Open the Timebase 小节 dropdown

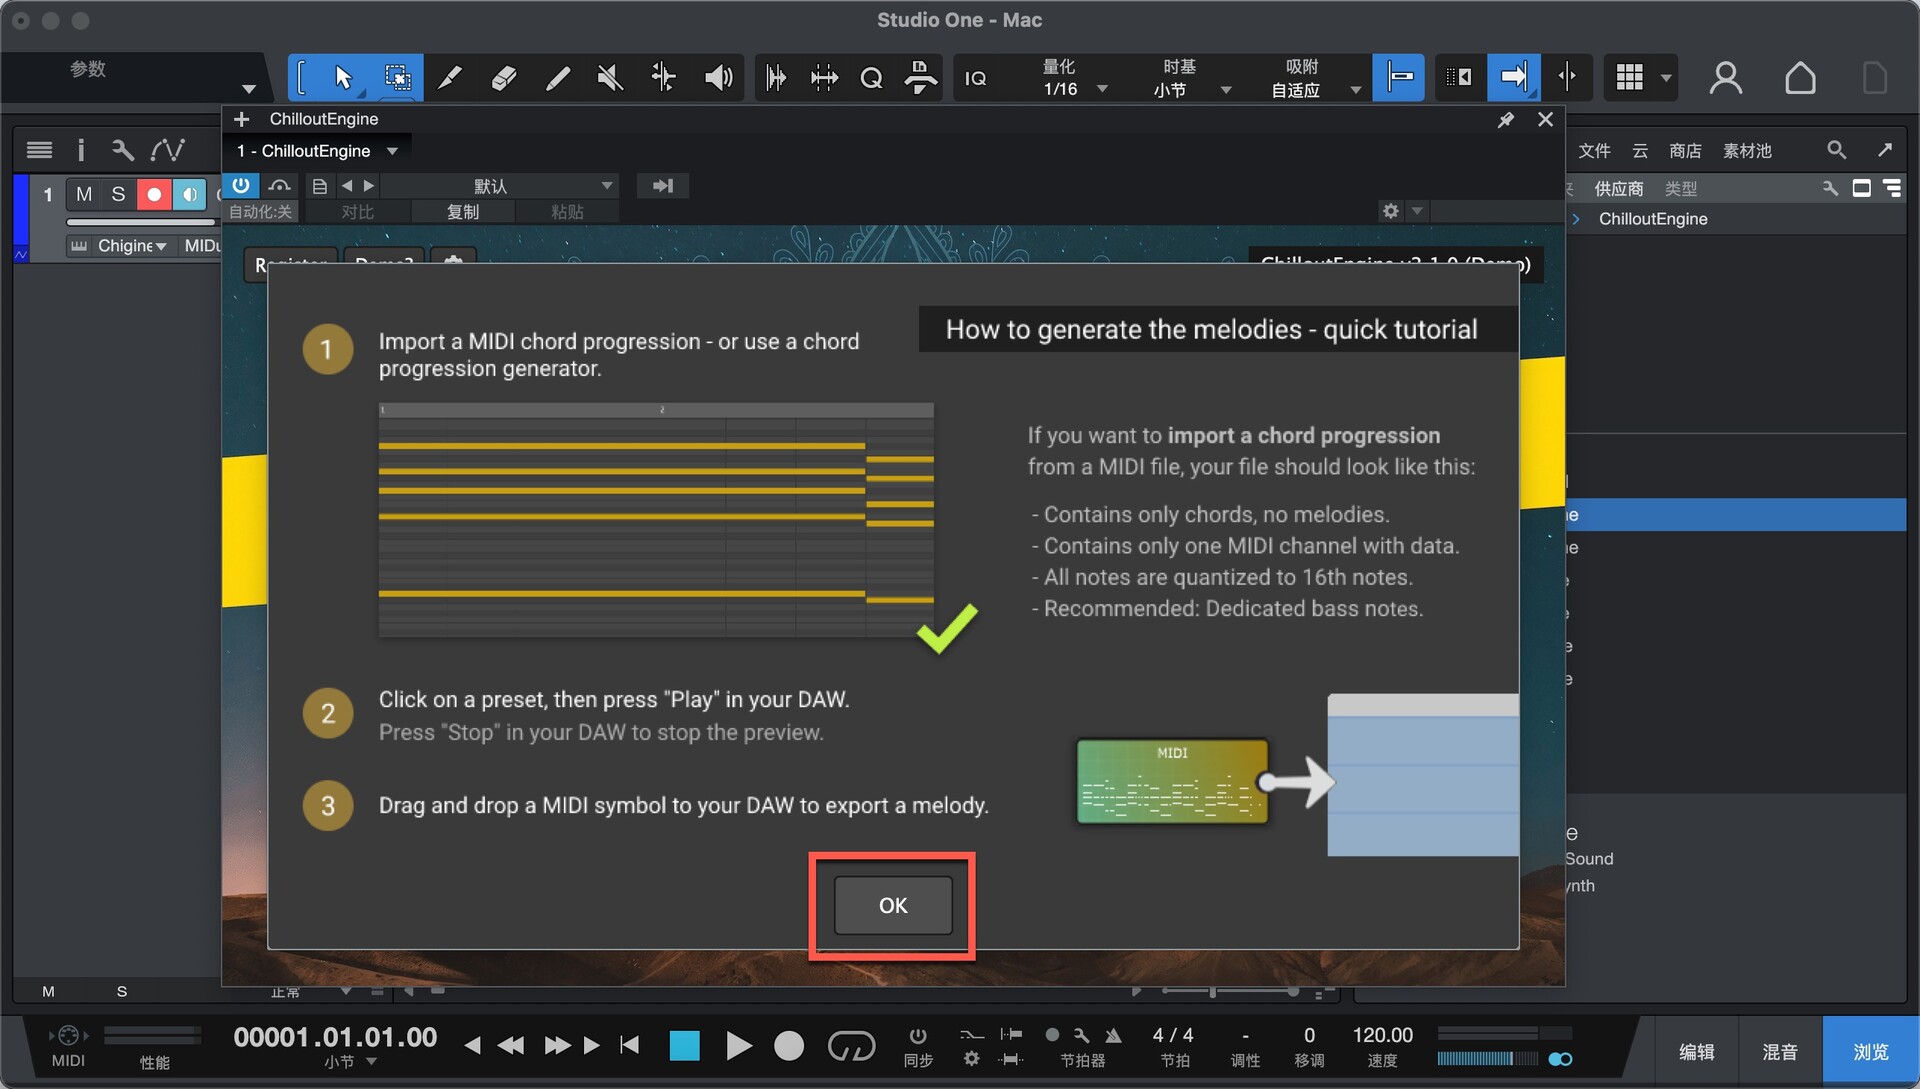(x=1192, y=78)
